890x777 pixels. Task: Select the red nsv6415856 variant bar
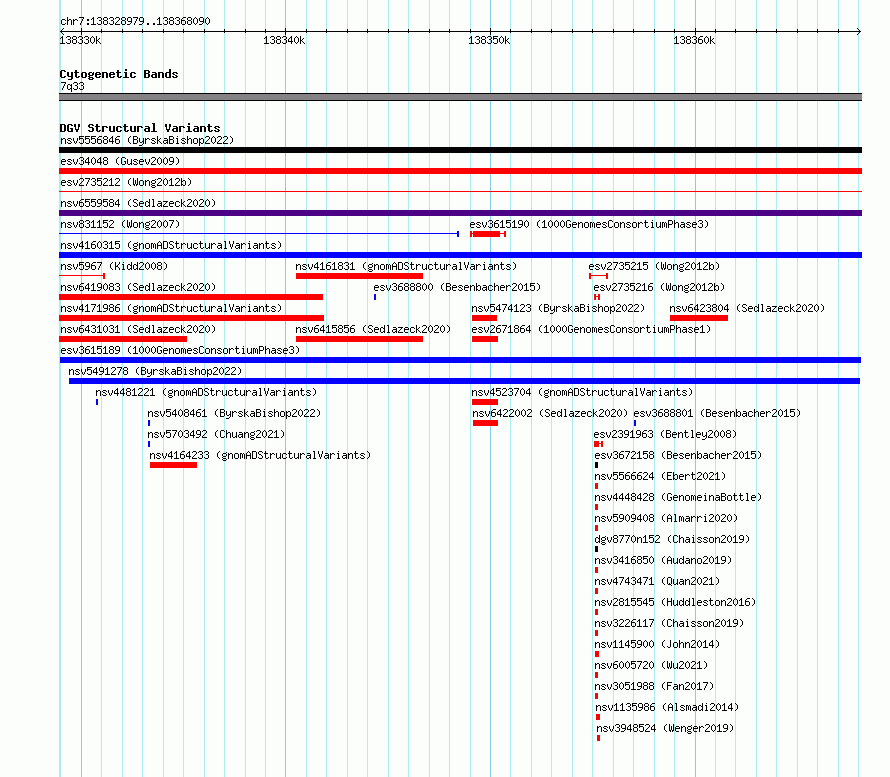coord(359,339)
